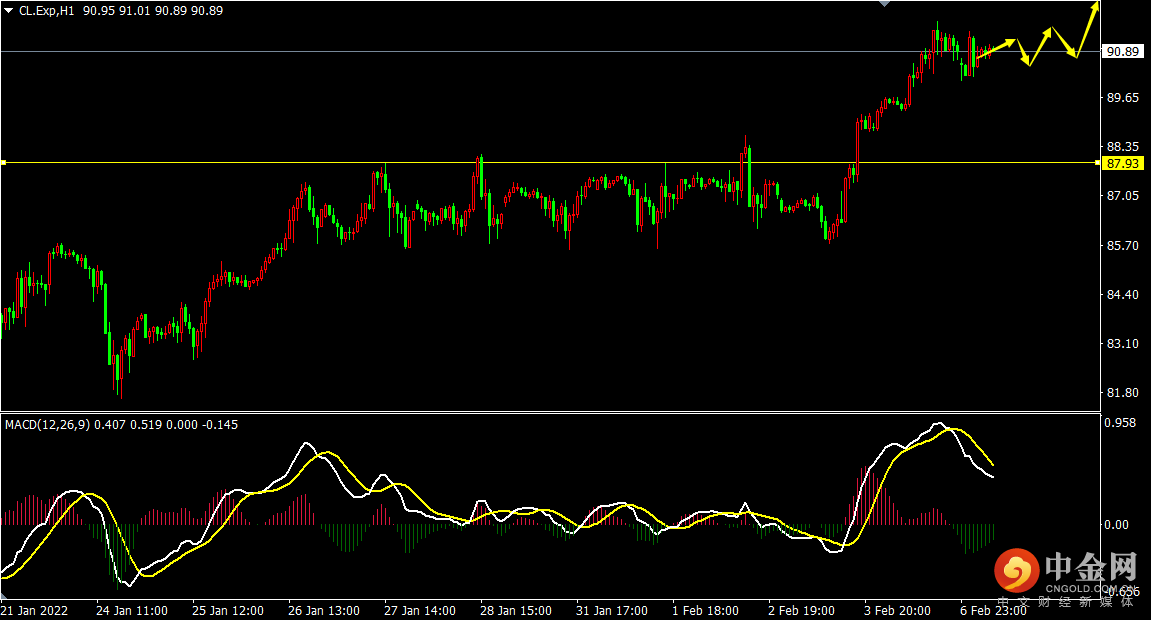Click the 28 Jan 15:00 time label
Screen dimensions: 1151x620
point(516,610)
